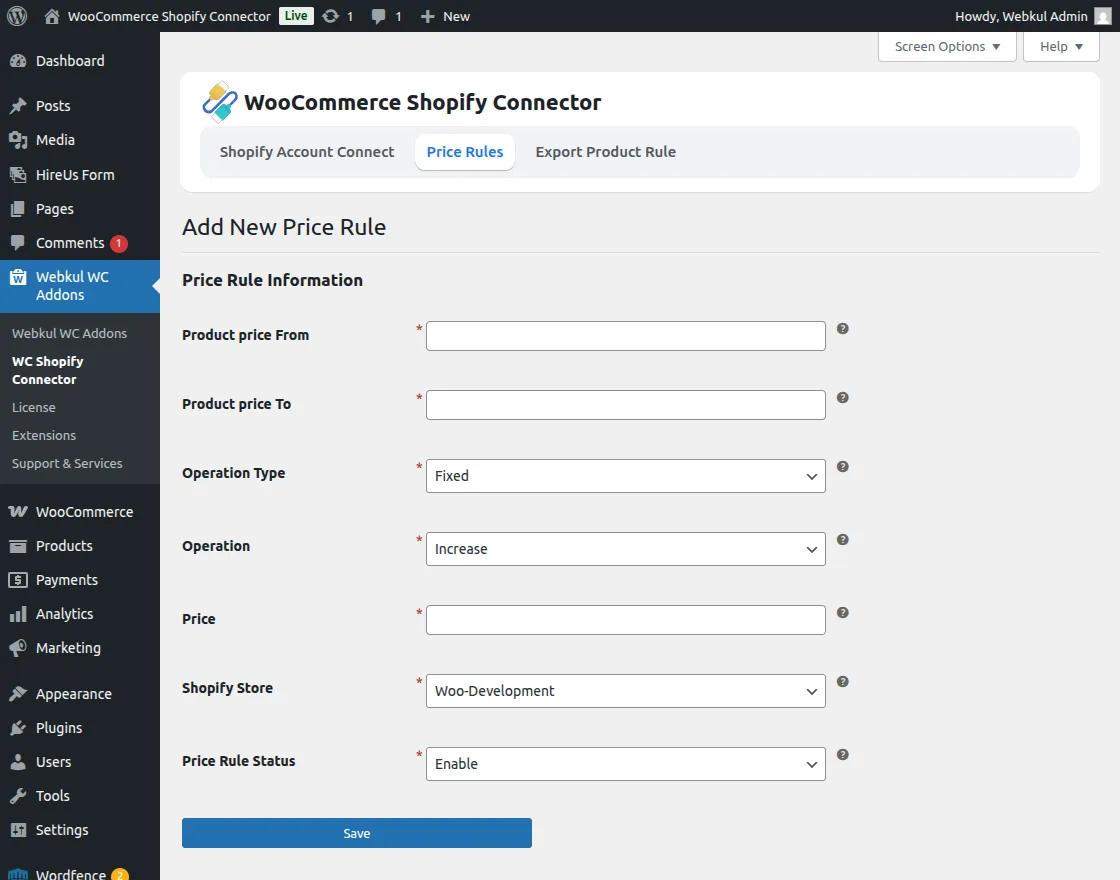Click the WooCommerce sidebar icon
The height and width of the screenshot is (880, 1120).
[x=20, y=511]
